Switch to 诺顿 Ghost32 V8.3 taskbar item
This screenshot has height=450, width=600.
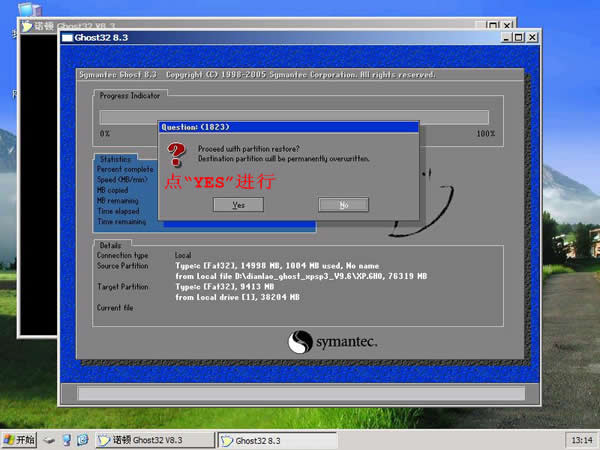click(x=155, y=440)
